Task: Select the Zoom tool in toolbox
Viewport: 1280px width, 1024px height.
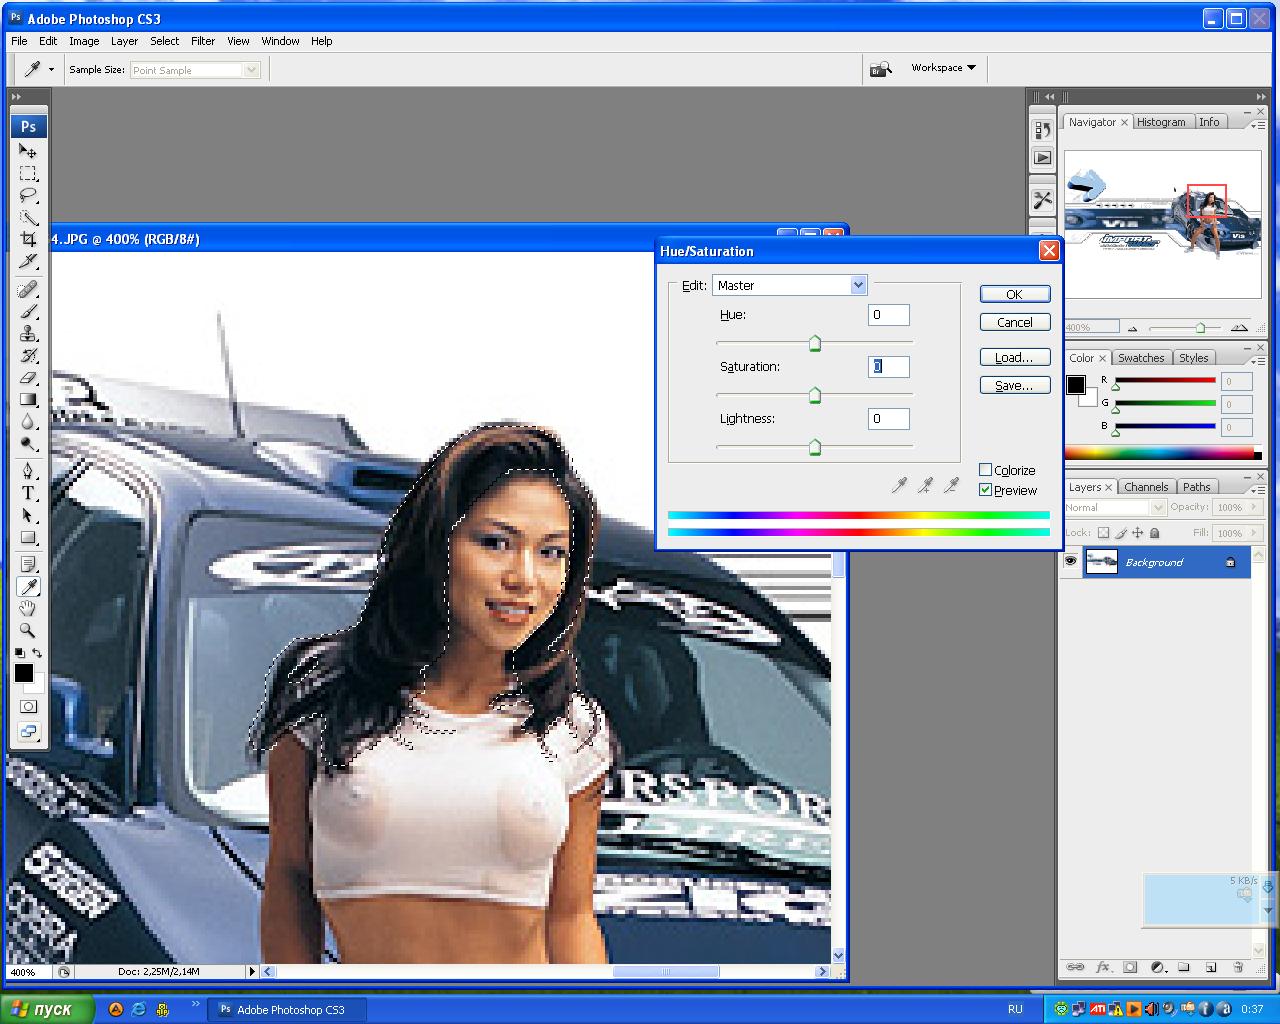Action: click(28, 631)
